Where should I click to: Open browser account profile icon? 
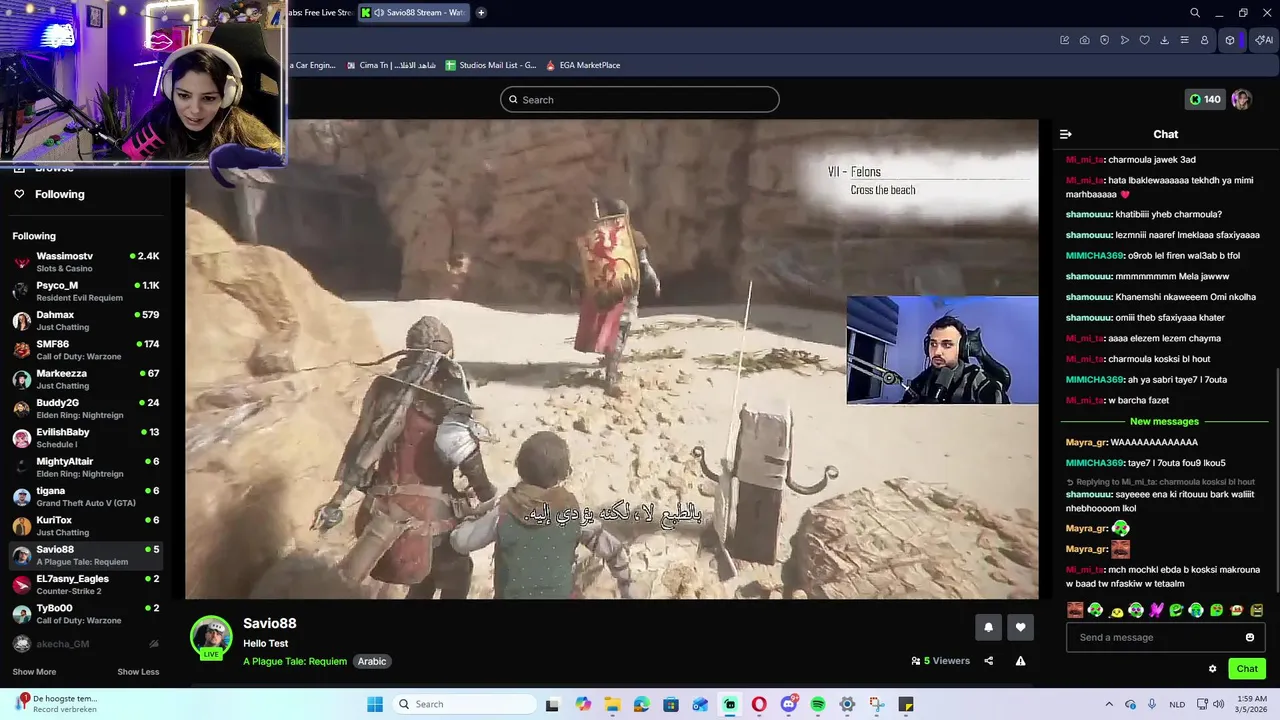tap(1204, 40)
